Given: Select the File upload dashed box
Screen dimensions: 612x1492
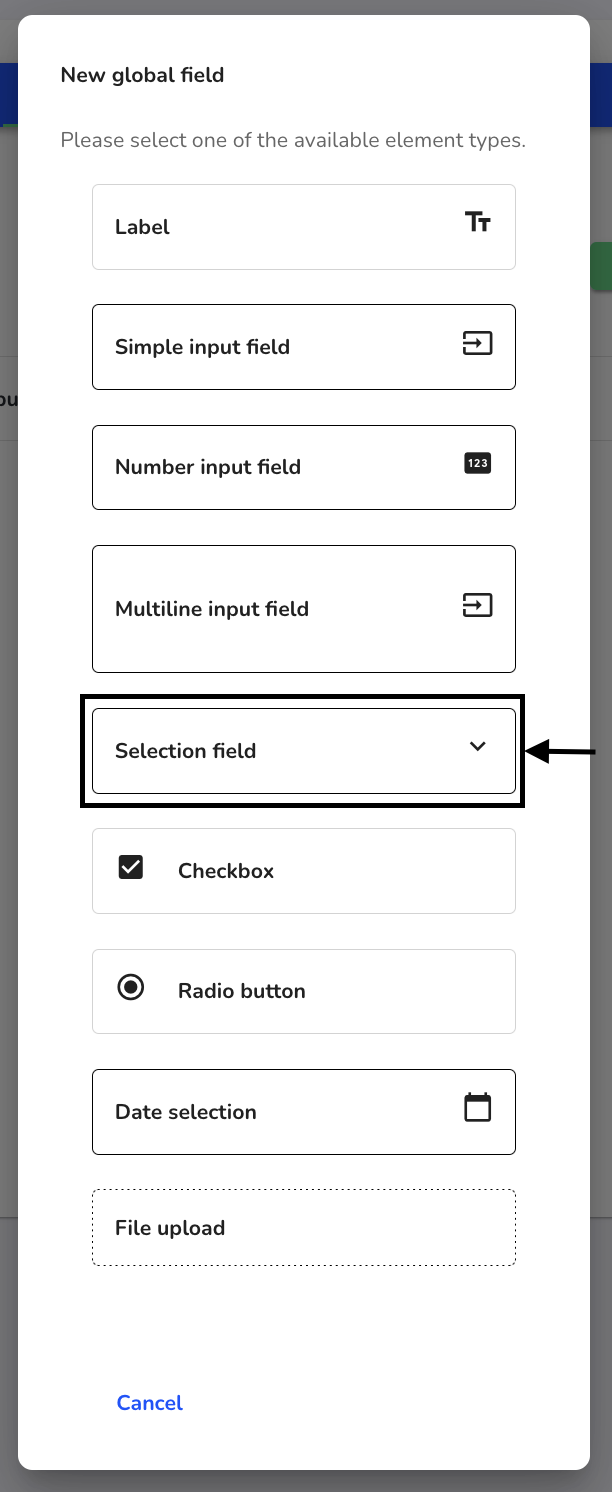Looking at the screenshot, I should (x=304, y=1228).
